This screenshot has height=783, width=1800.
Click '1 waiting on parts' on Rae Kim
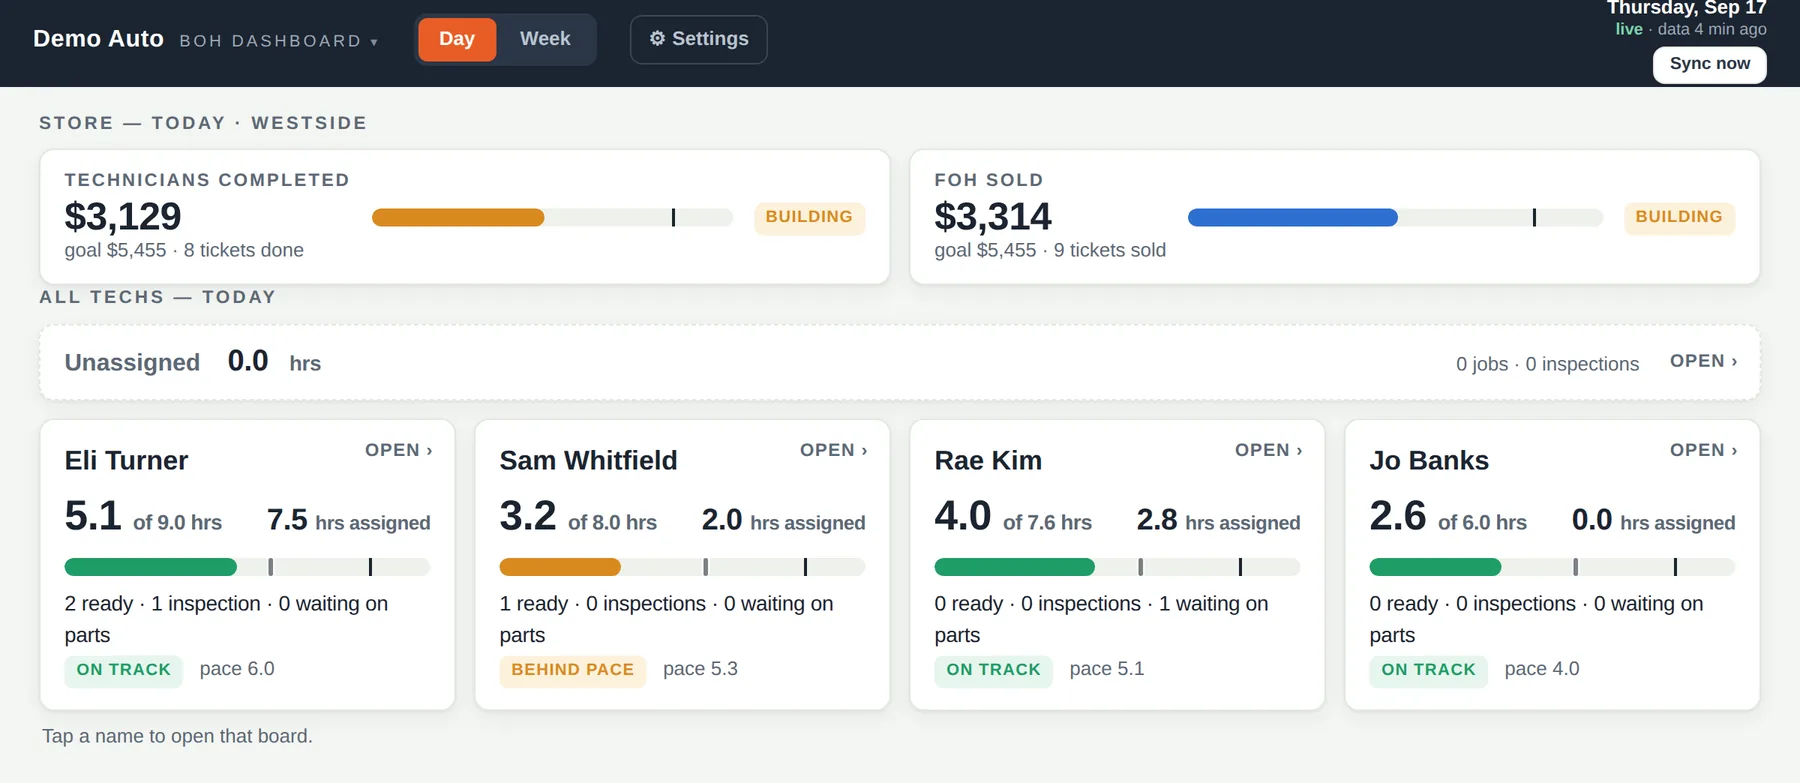[x=1101, y=619]
